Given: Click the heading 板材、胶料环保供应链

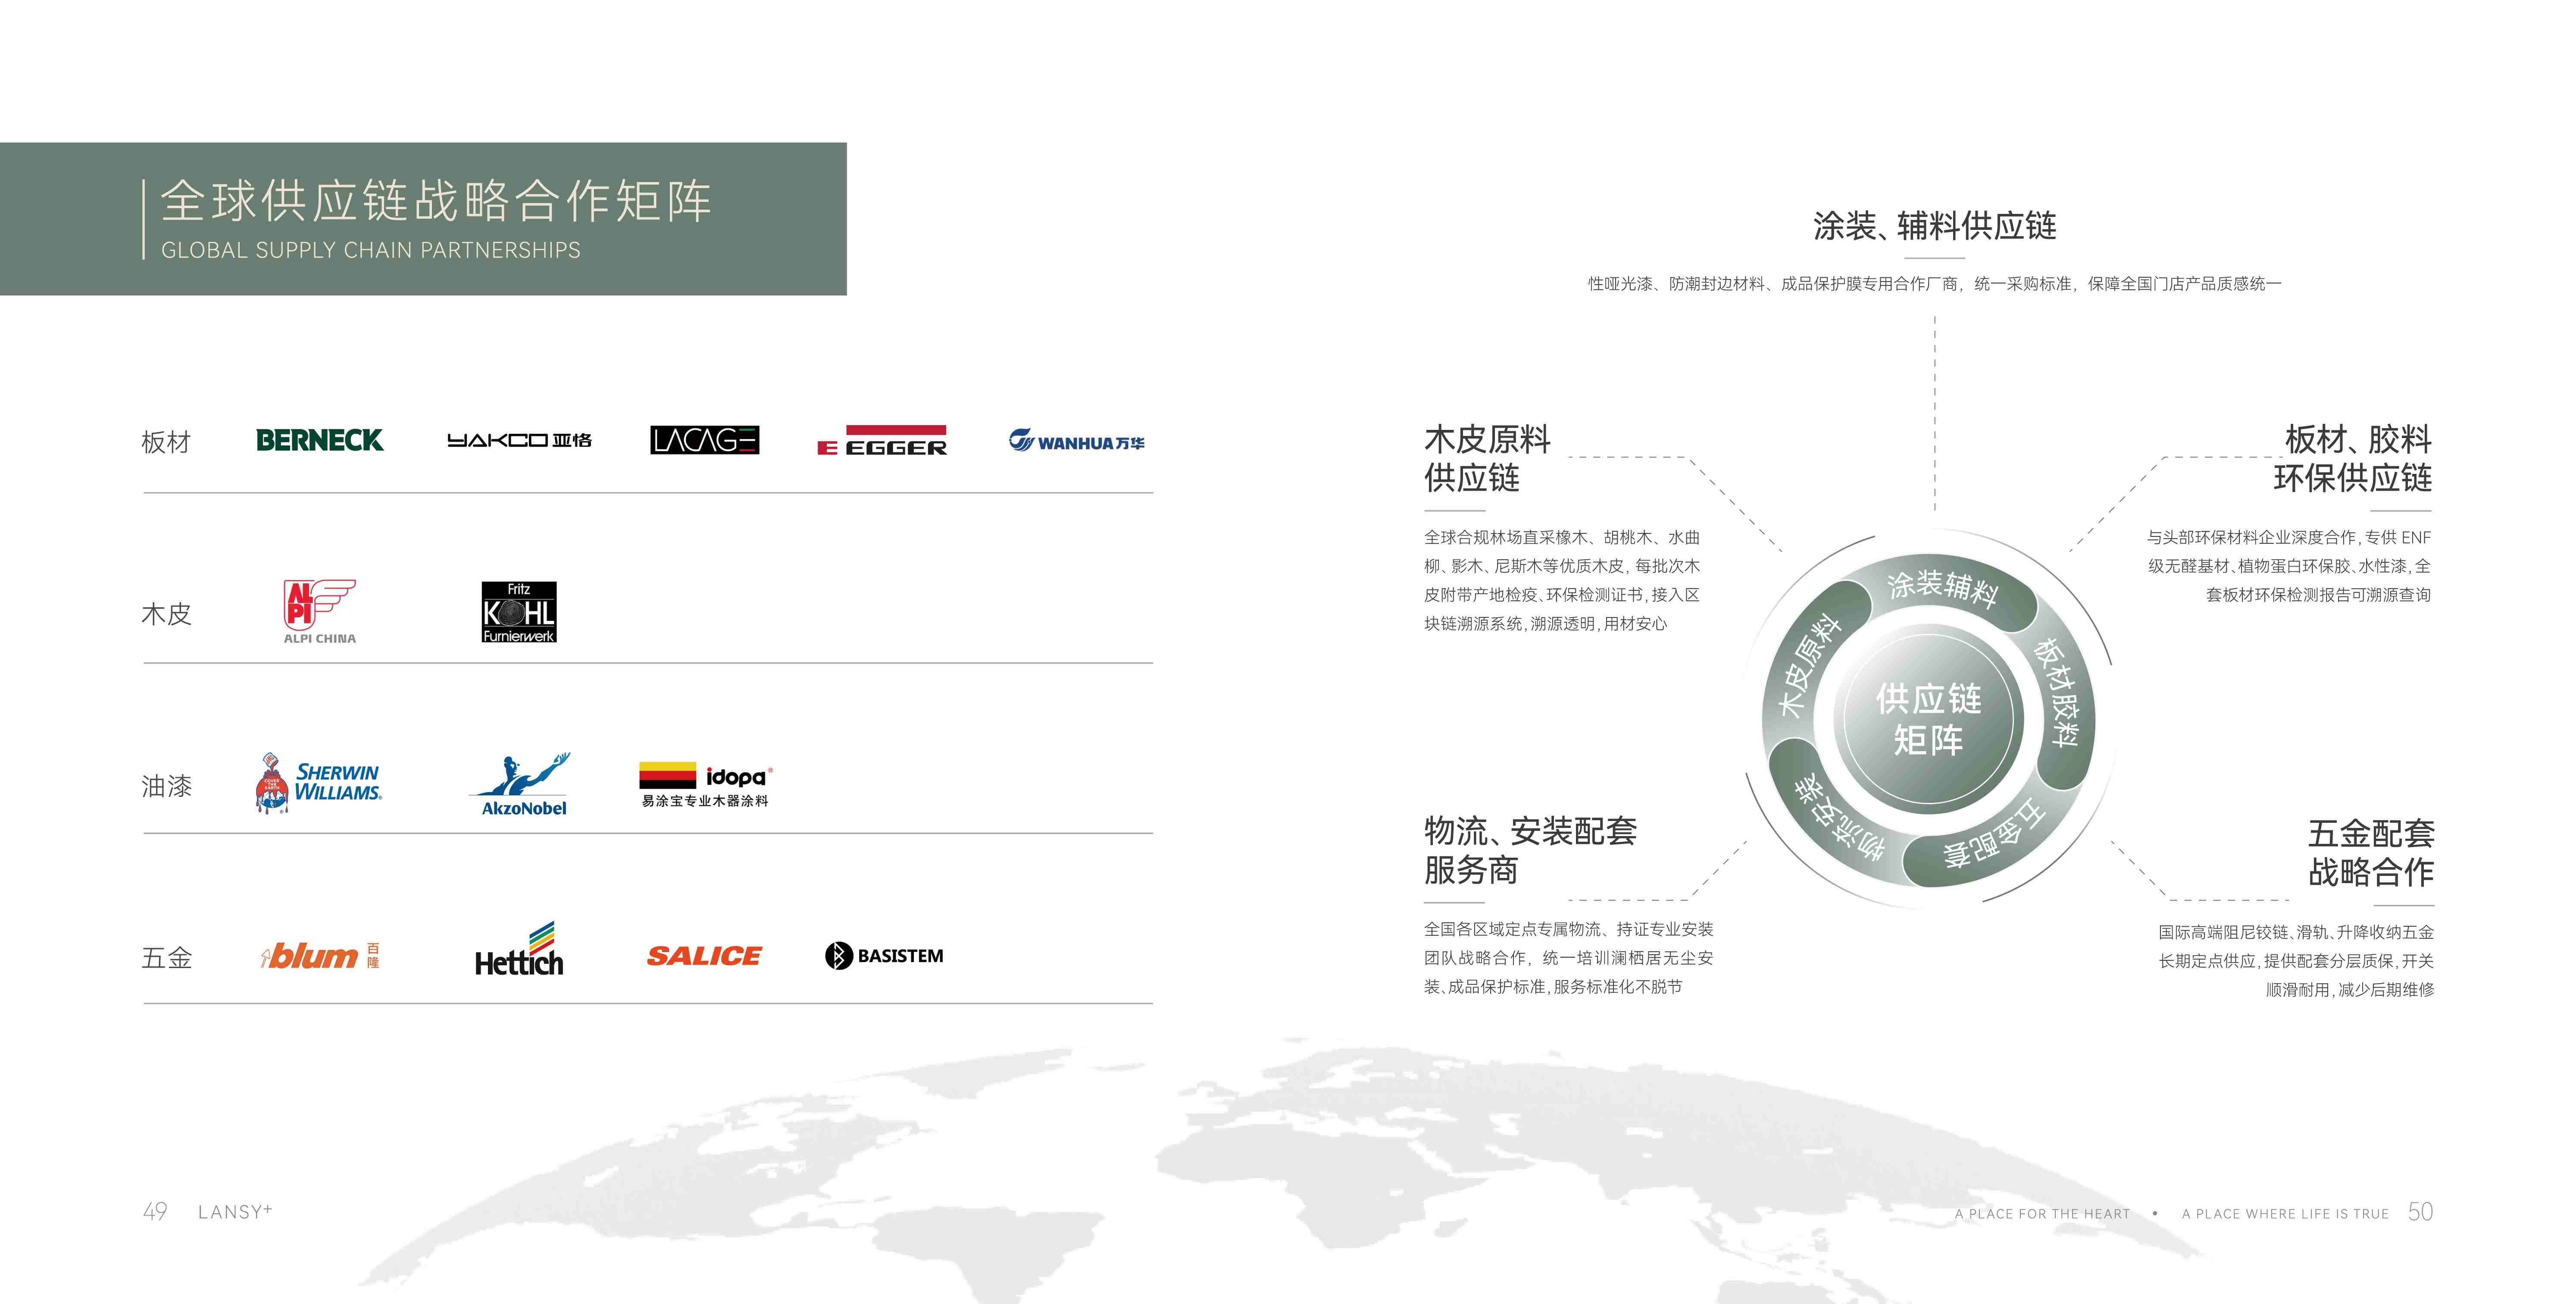Looking at the screenshot, I should pyautogui.click(x=2353, y=458).
